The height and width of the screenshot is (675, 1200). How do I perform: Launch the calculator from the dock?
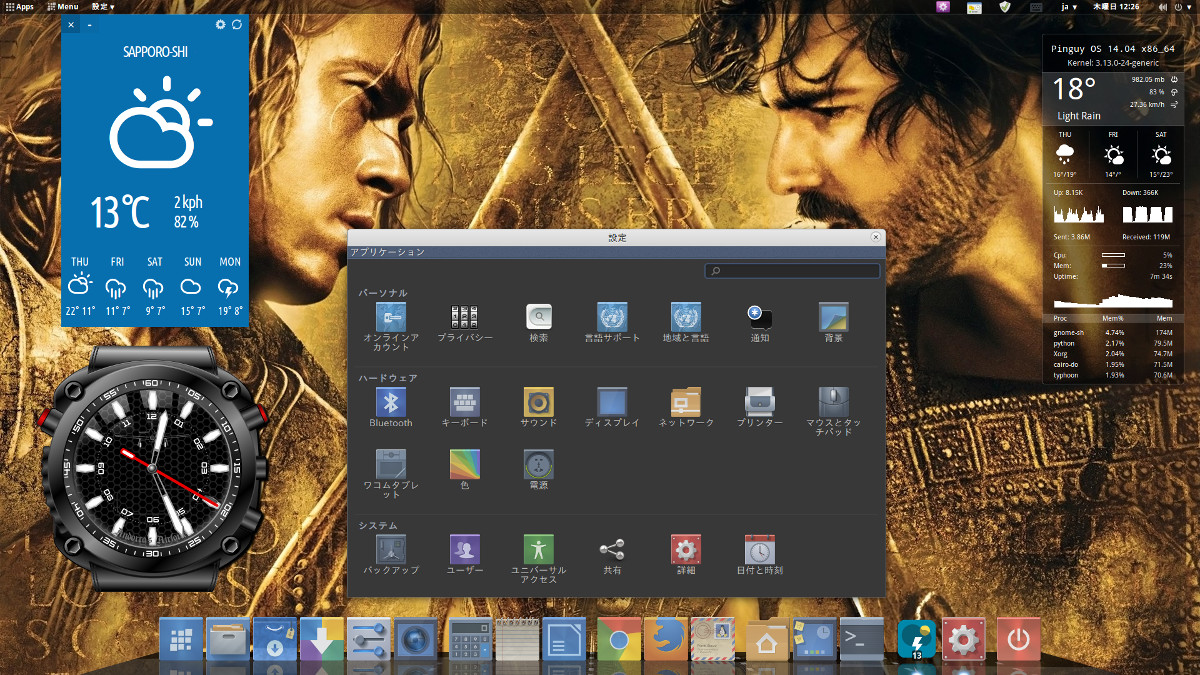point(469,641)
